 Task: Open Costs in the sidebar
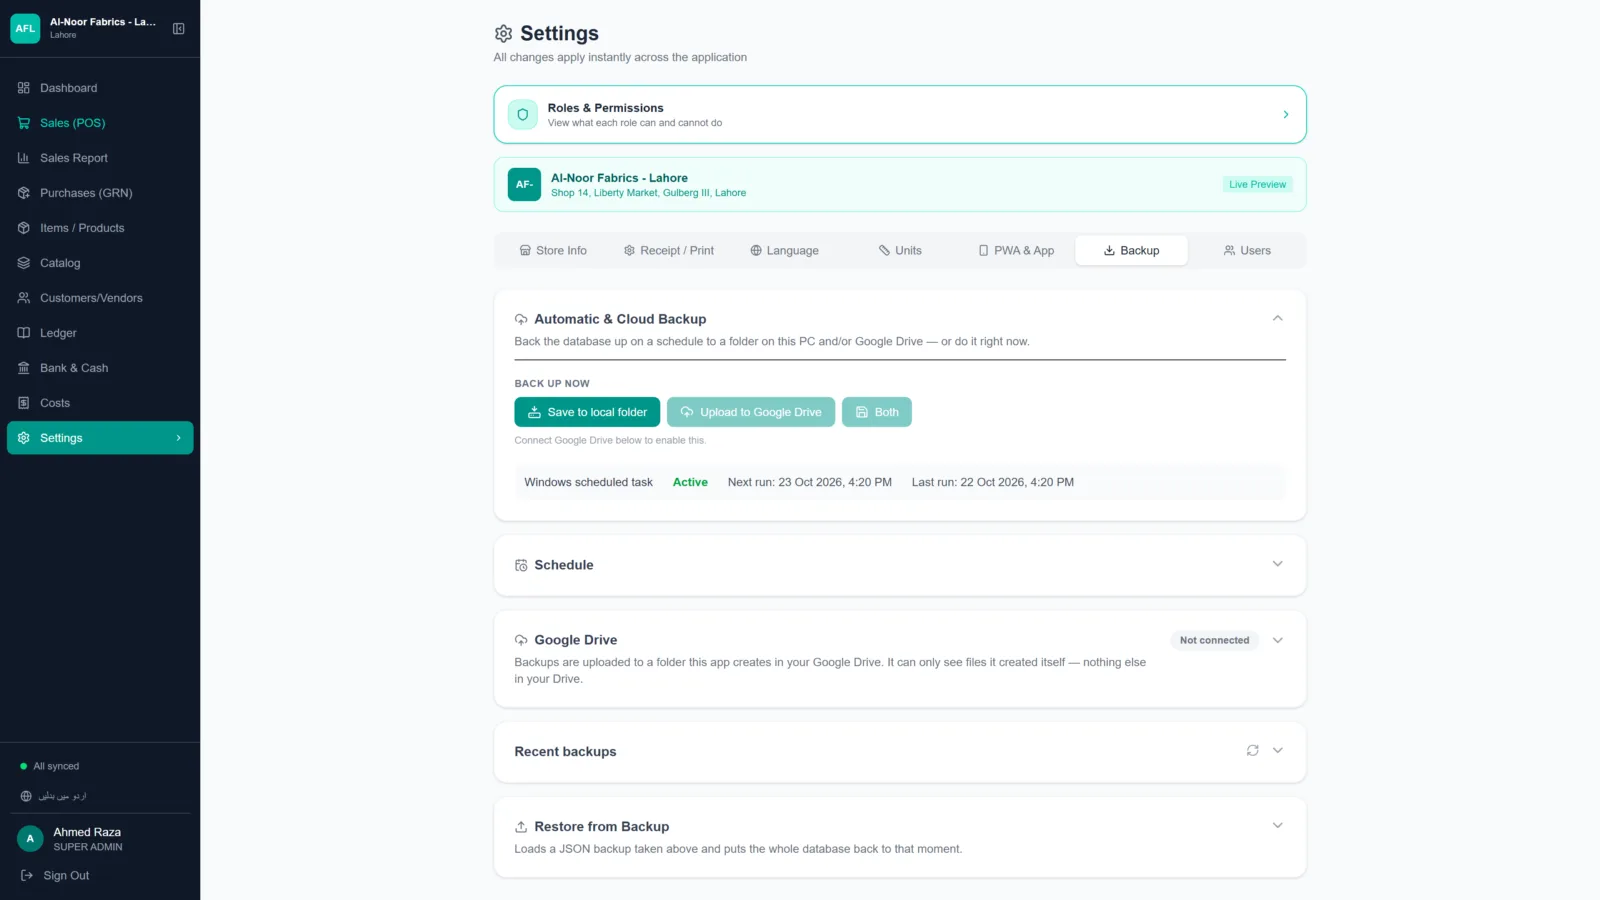tap(100, 403)
